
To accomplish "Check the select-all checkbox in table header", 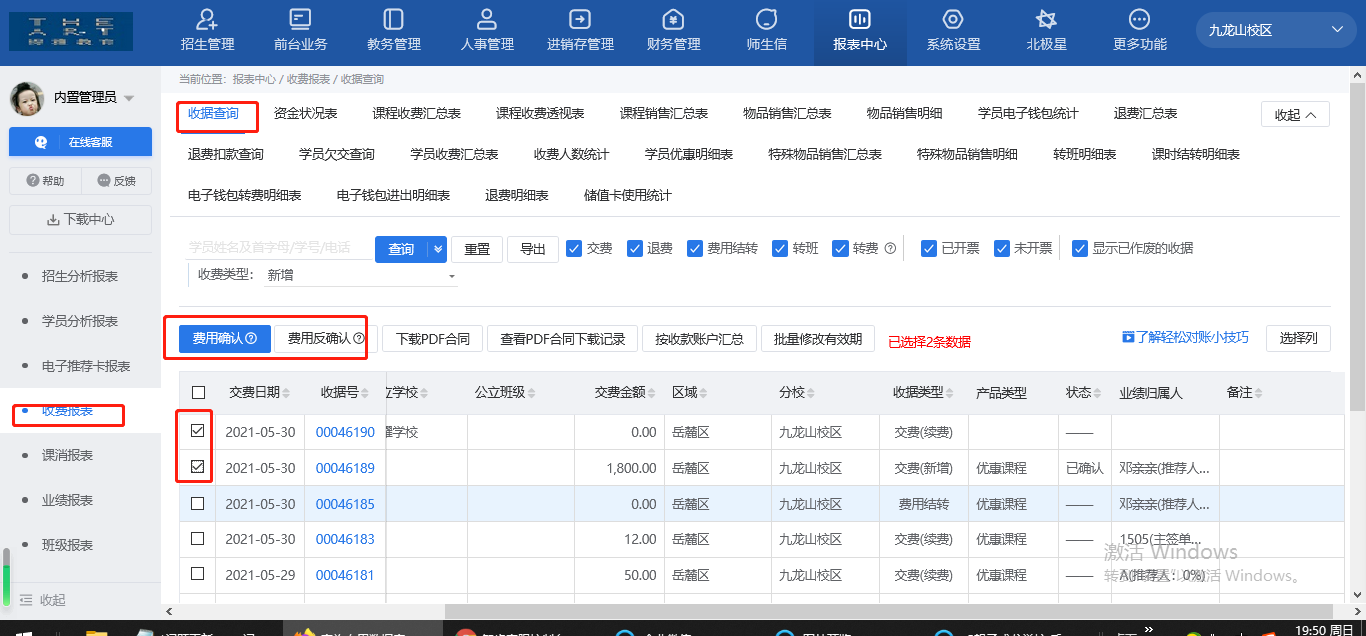I will click(198, 393).
